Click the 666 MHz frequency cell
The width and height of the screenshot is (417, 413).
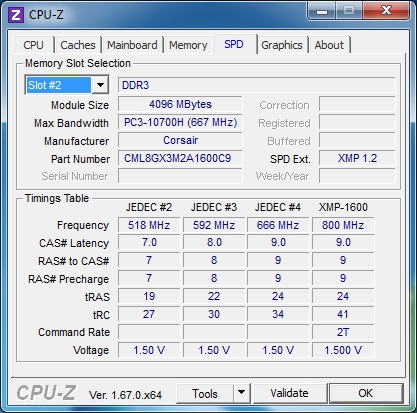point(278,225)
